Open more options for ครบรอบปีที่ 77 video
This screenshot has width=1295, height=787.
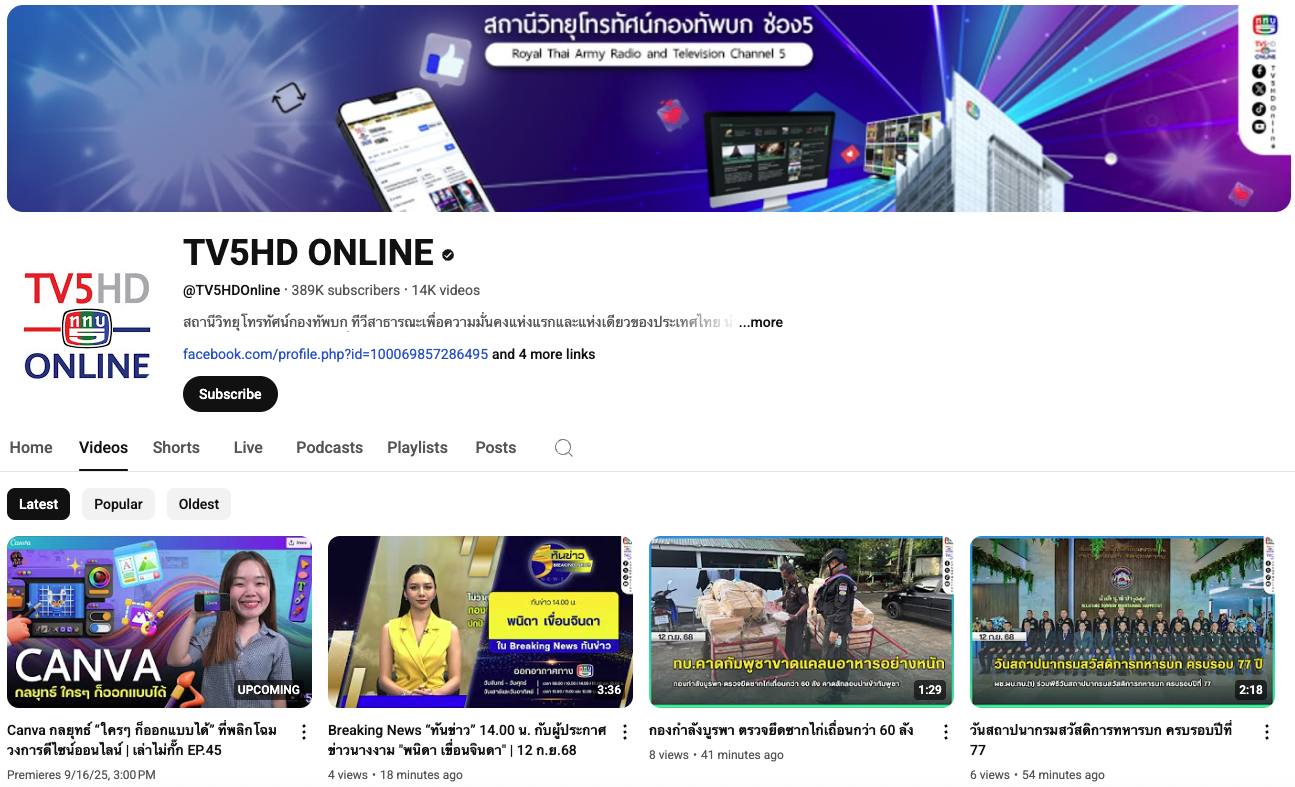[x=1267, y=732]
